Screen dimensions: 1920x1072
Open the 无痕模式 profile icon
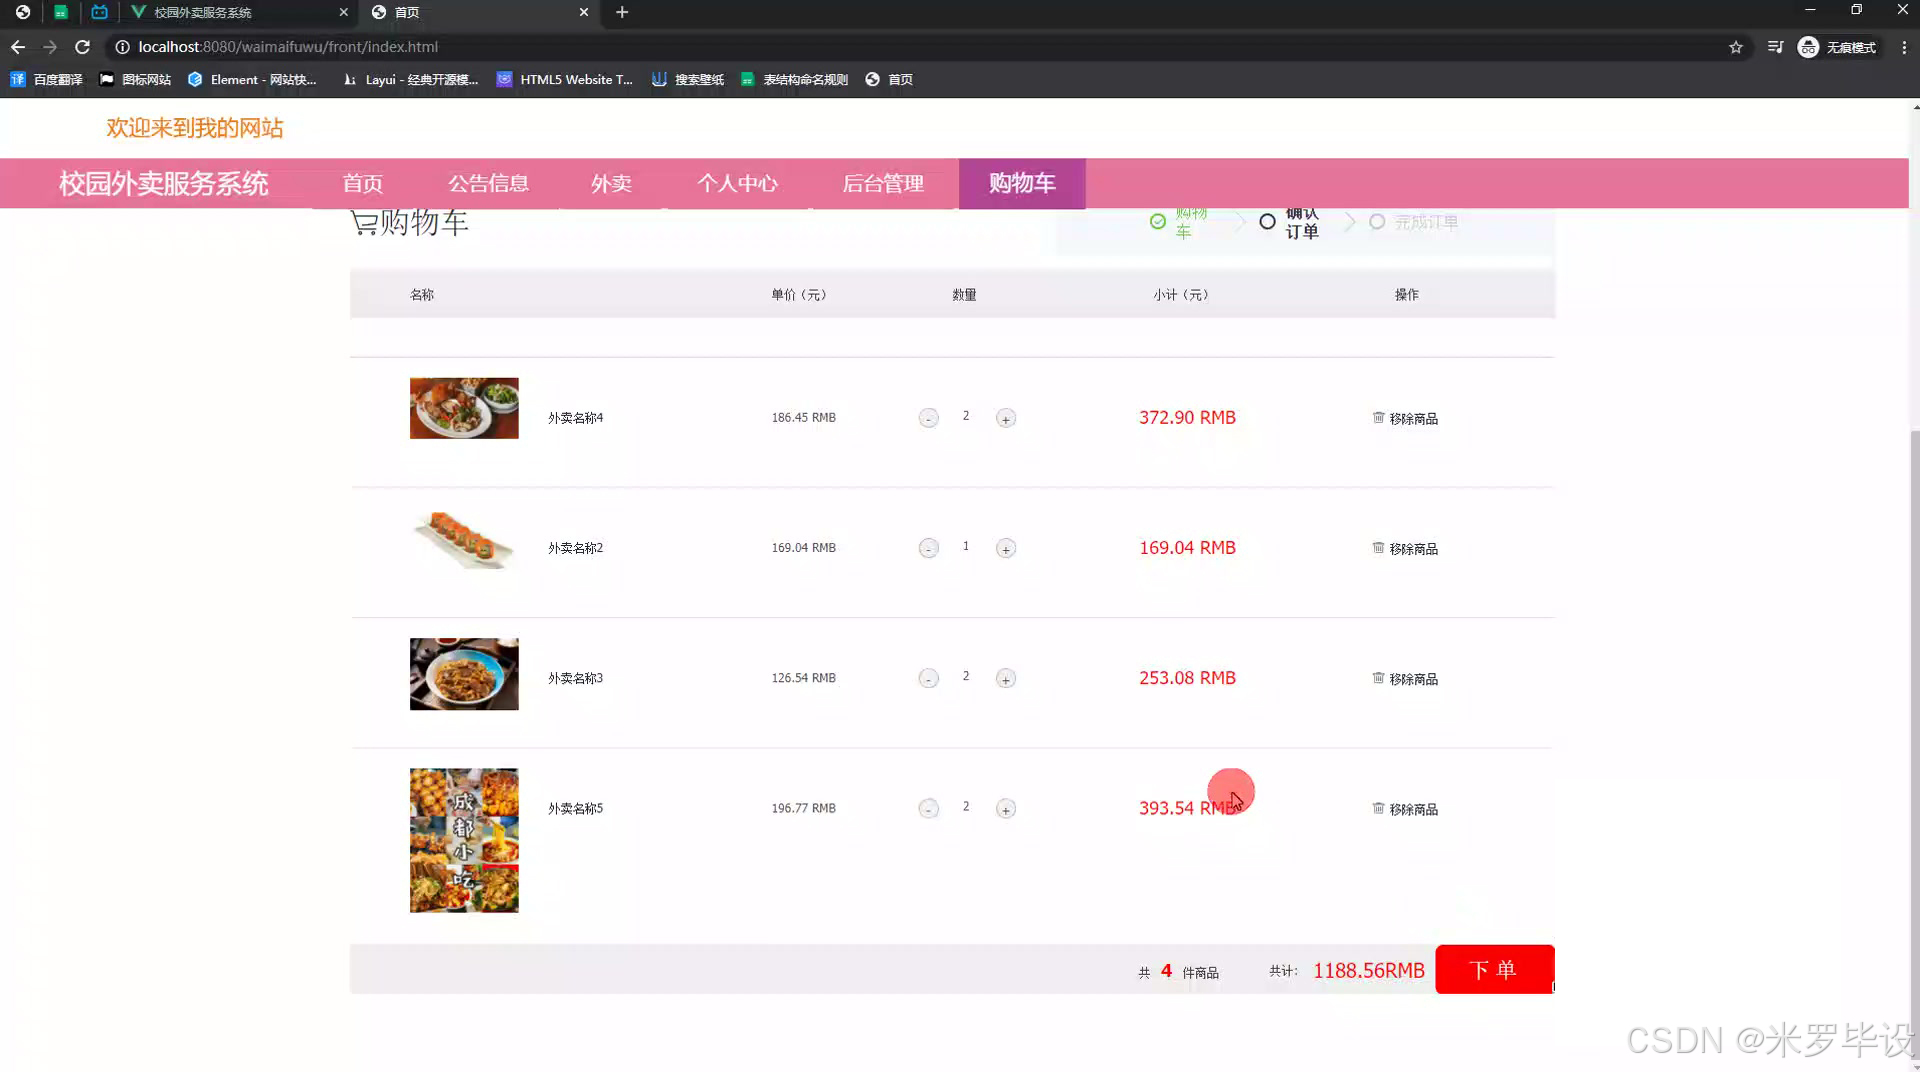1808,47
